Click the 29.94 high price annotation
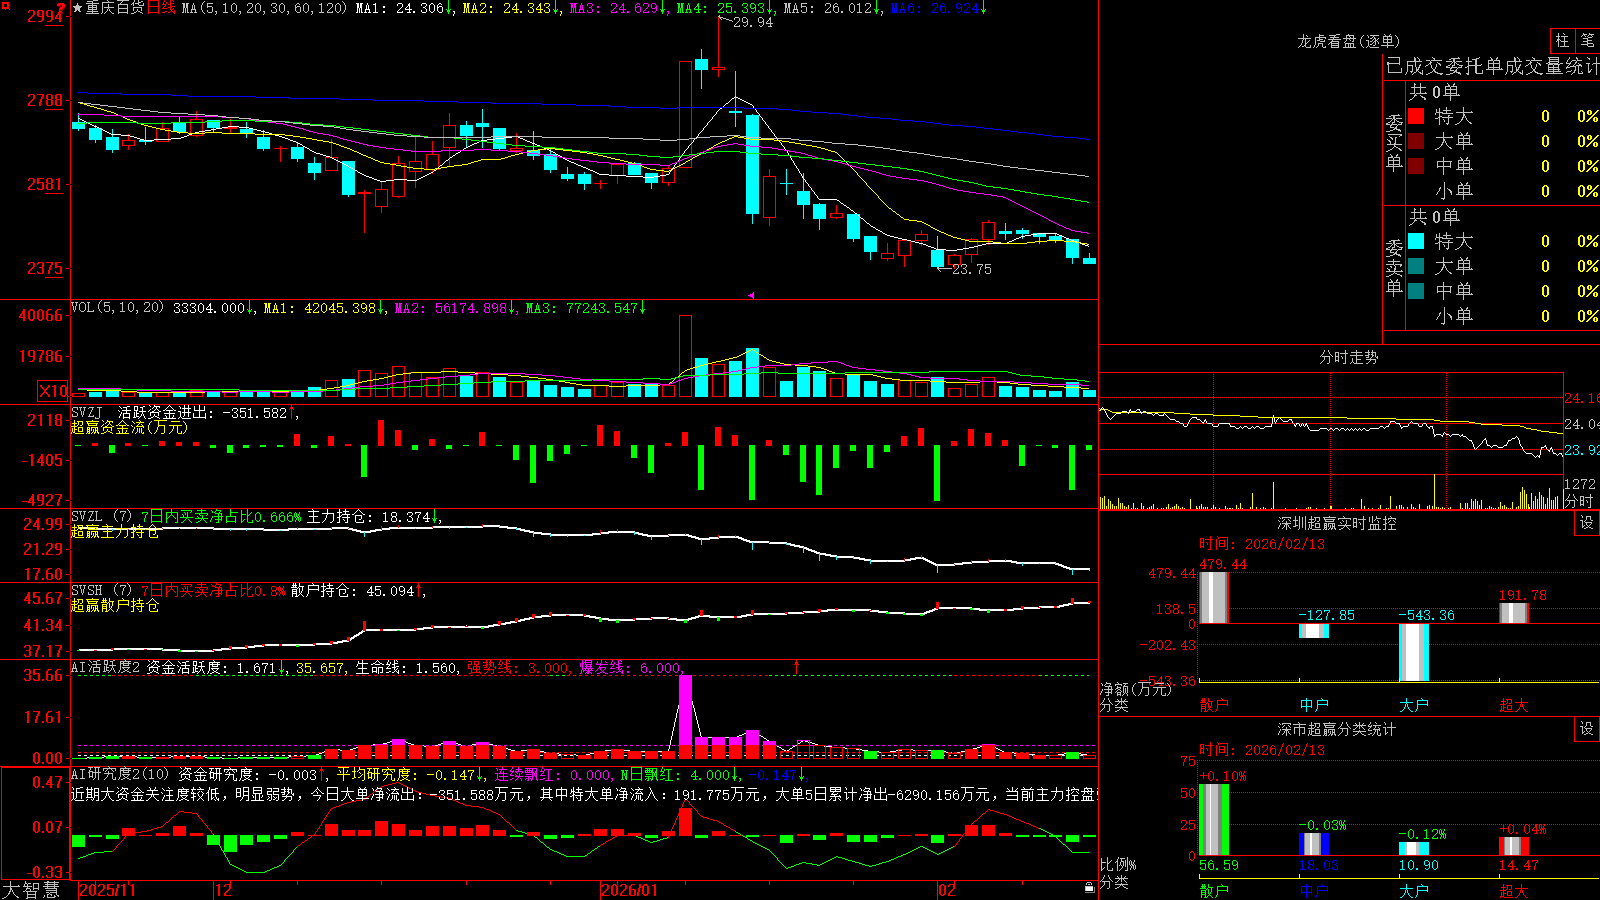 coord(753,22)
